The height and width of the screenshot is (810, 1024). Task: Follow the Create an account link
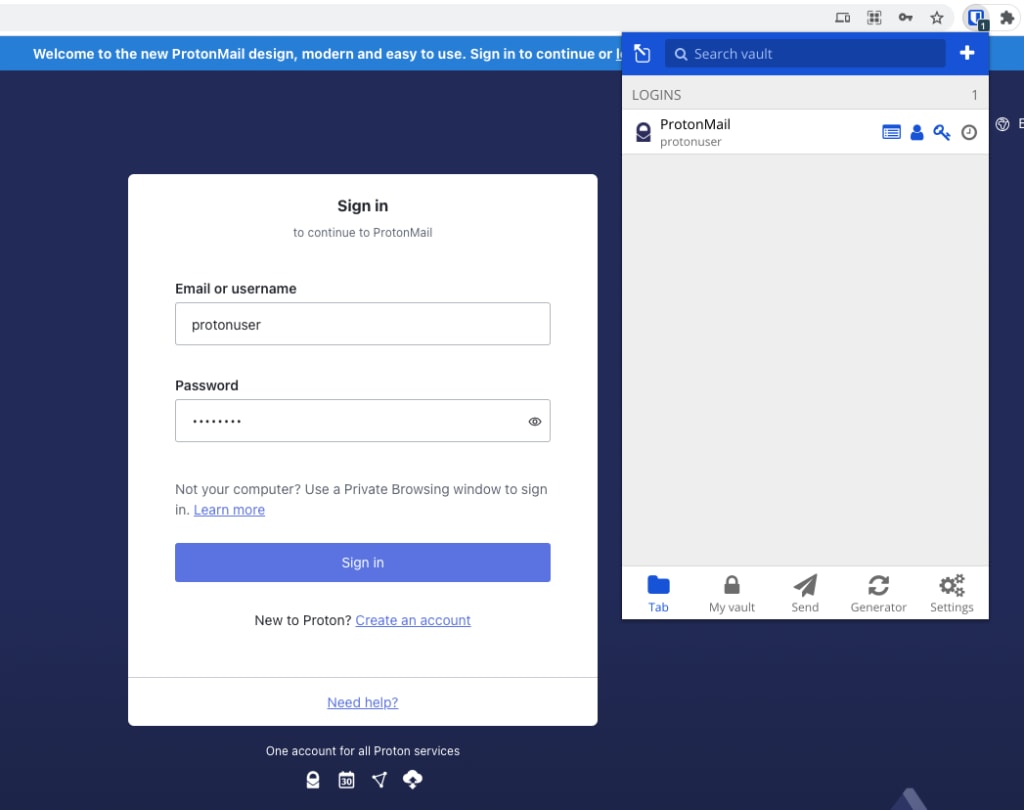[x=413, y=621]
